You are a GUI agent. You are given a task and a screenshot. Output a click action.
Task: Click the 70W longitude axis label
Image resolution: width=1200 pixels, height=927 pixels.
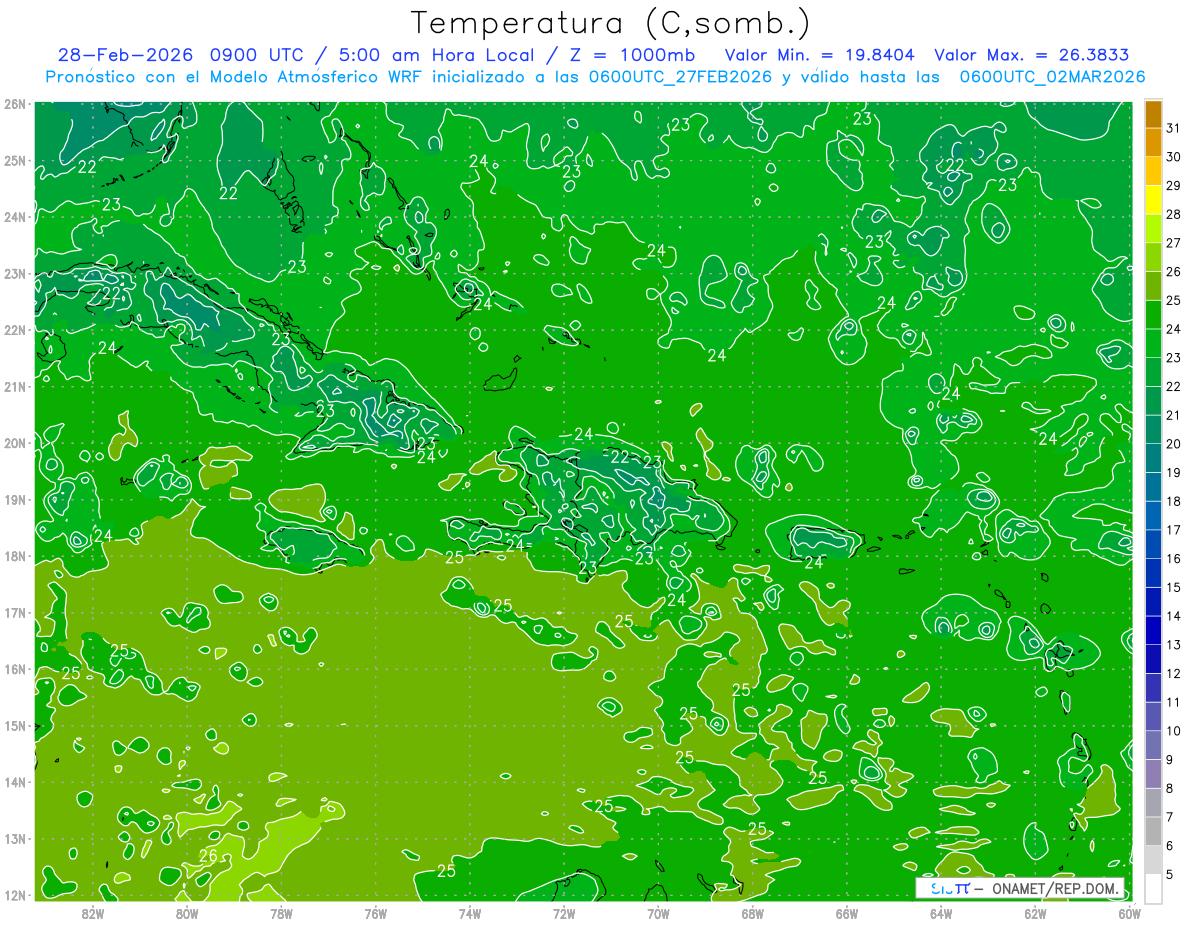pyautogui.click(x=658, y=913)
